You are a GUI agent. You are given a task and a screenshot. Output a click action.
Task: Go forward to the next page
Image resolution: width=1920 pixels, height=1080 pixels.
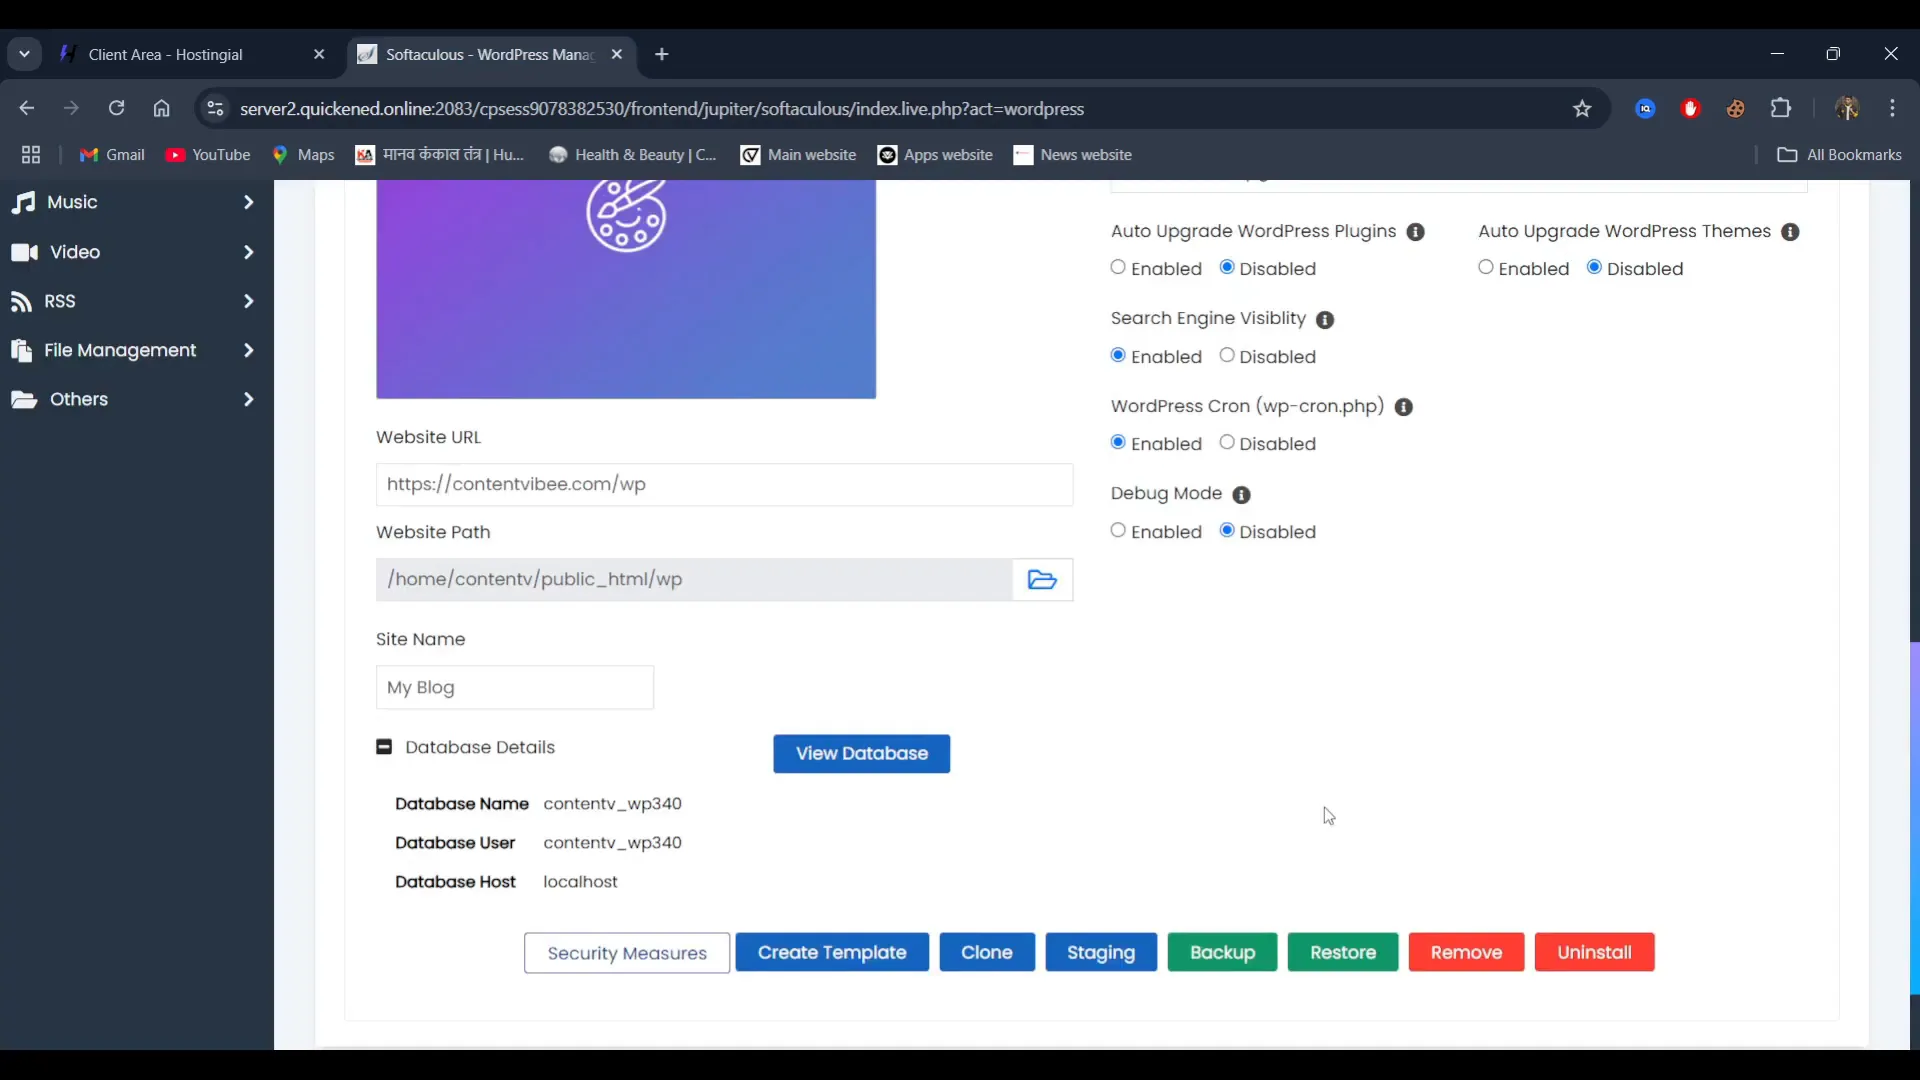tap(71, 109)
